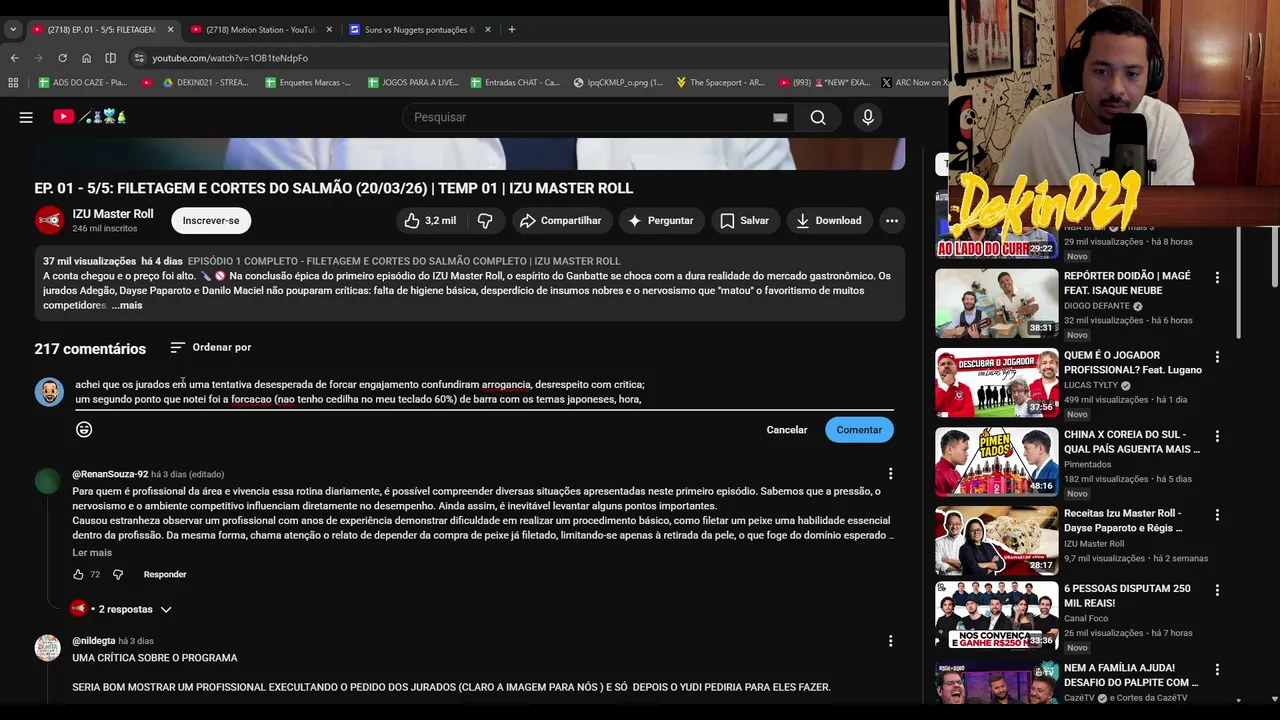Start voice search with microphone icon

point(867,117)
